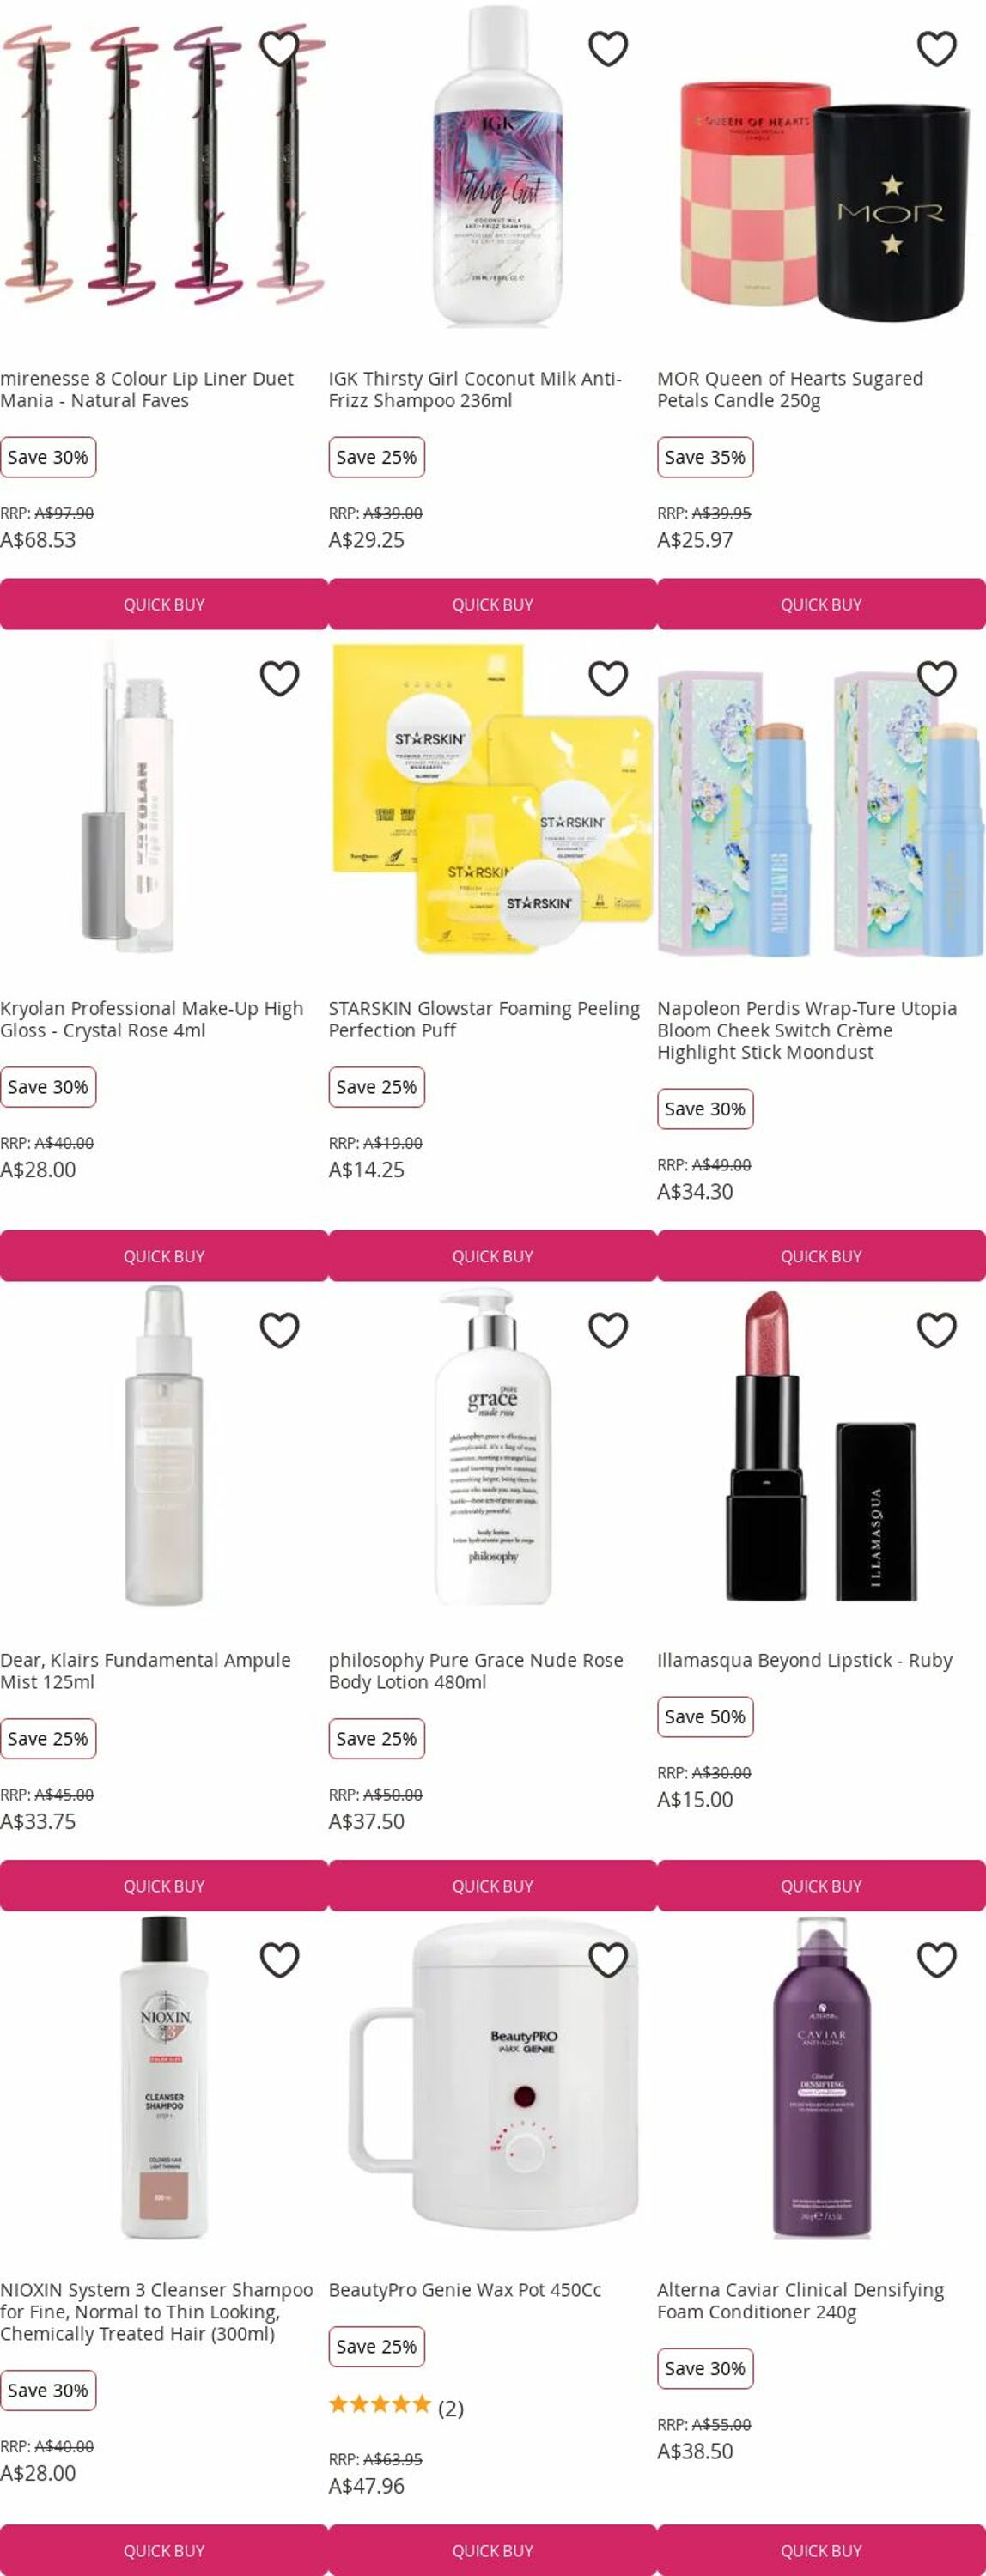This screenshot has width=986, height=2576.
Task: Toggle wishlist heart for NIOXIN System 3 Shampoo
Action: click(279, 1960)
